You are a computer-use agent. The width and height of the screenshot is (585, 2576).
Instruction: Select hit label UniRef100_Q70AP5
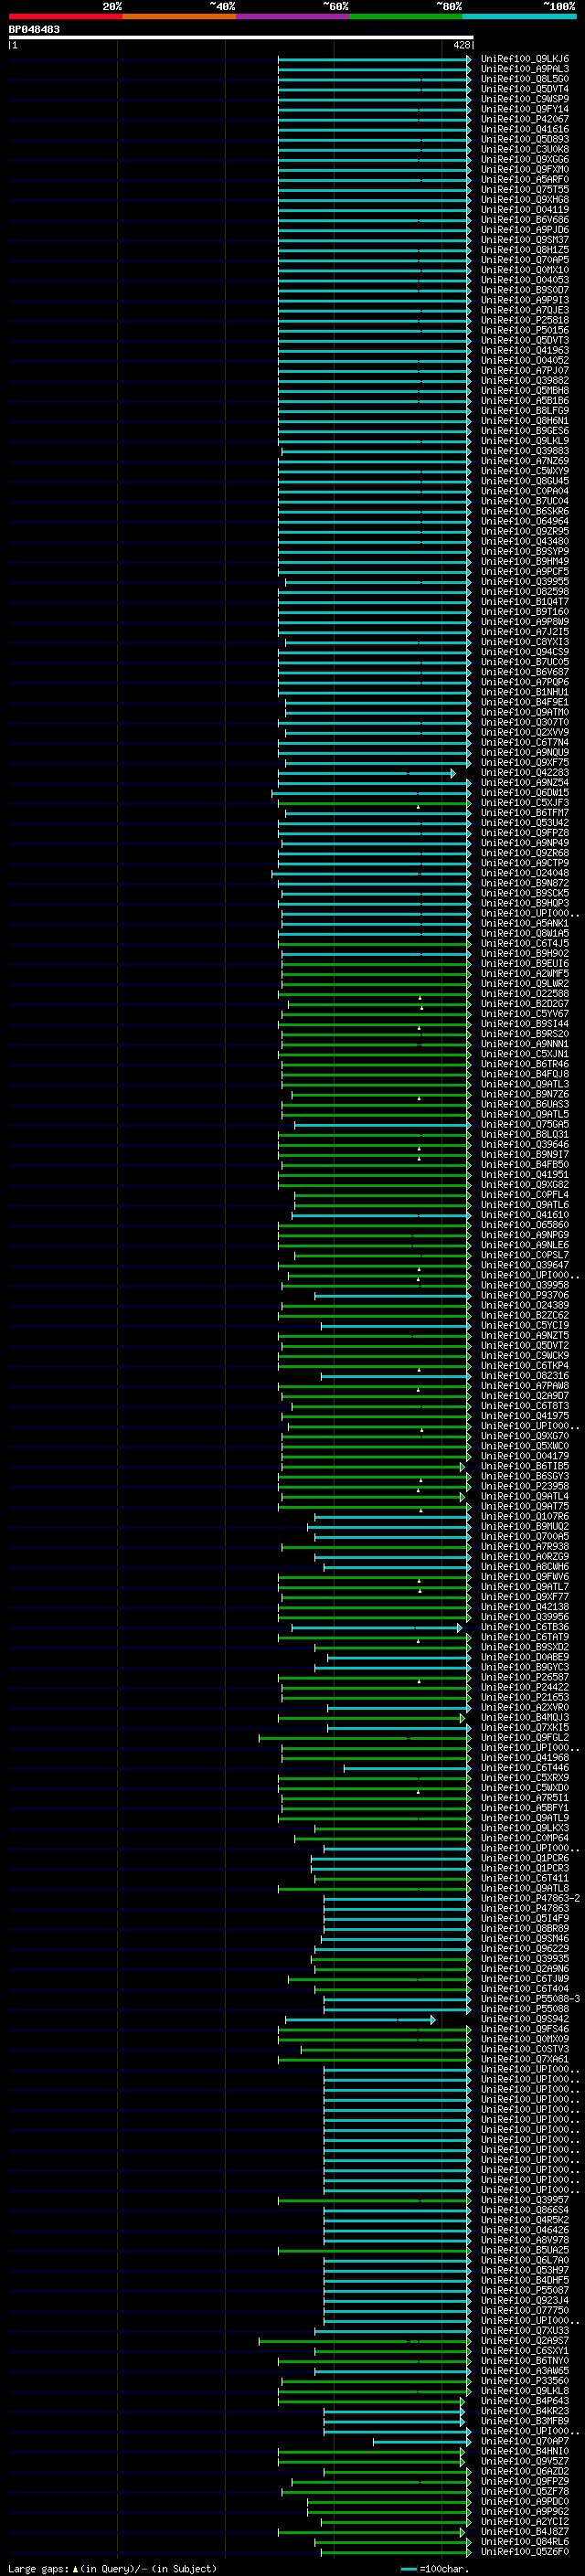click(525, 260)
